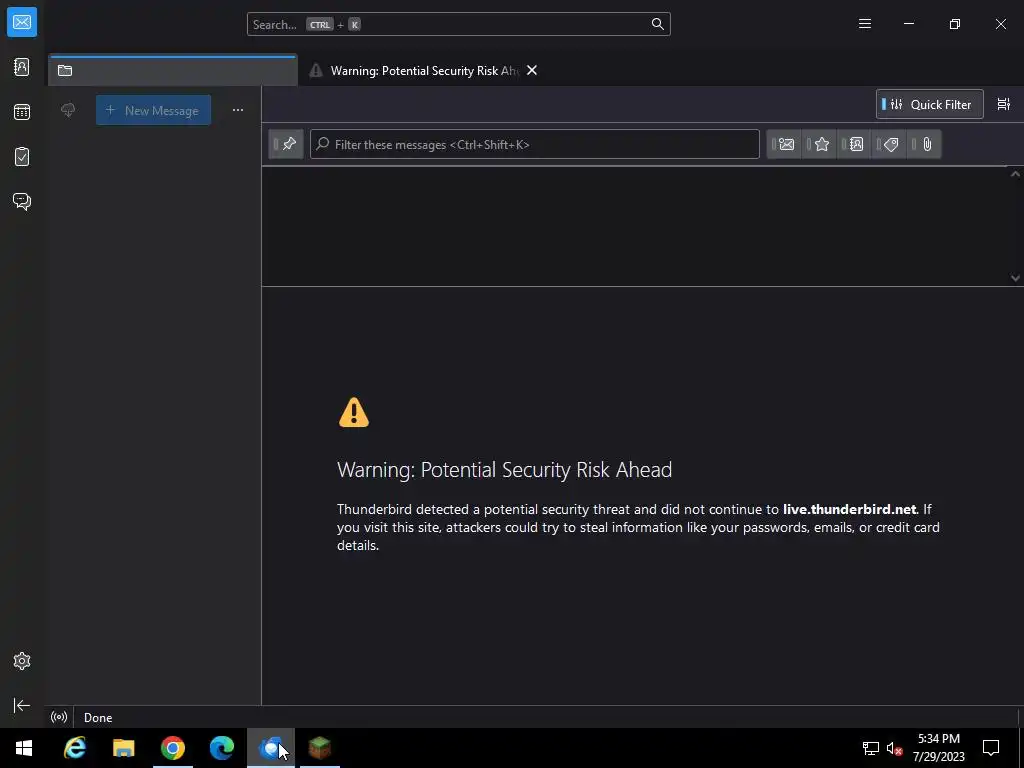Open message list display options

1004,104
